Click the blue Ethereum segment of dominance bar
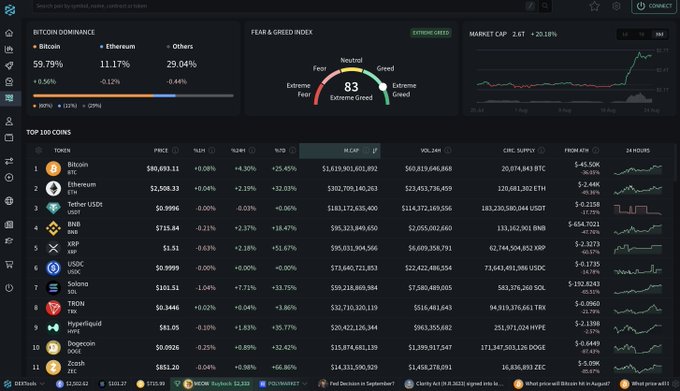 [x=164, y=96]
